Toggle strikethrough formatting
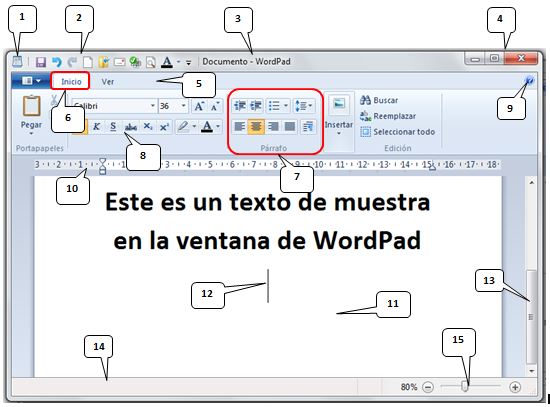Screen dimensions: 550x407 click(131, 127)
